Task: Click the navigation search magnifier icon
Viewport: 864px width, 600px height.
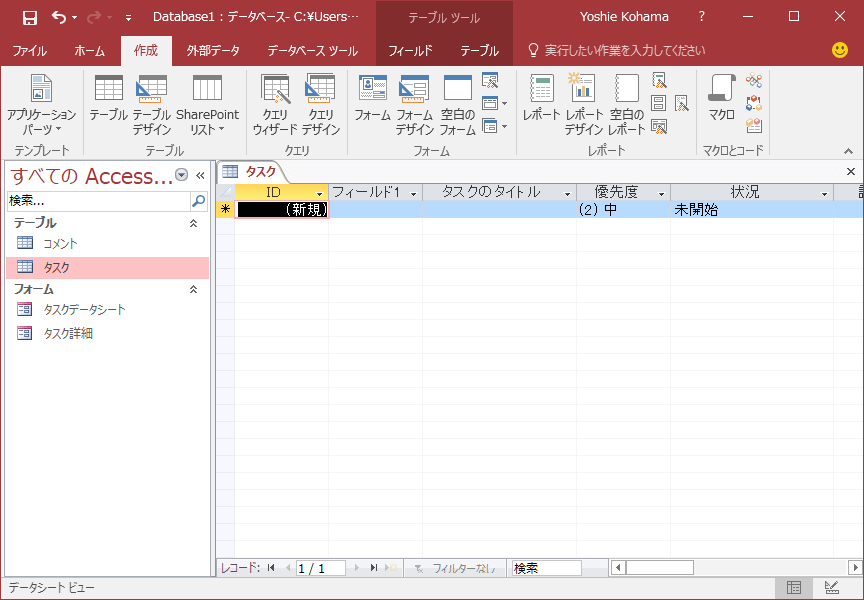Action: tap(198, 201)
